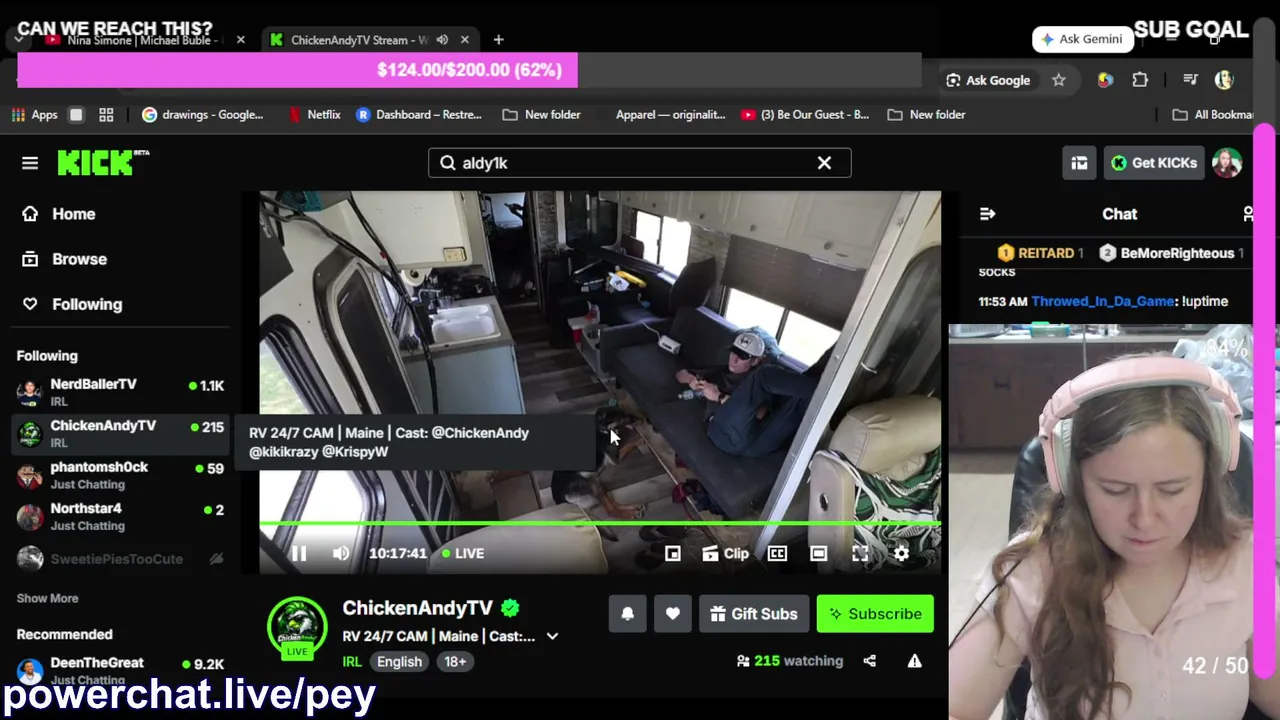Expand the list with Show More
1280x720 pixels.
pyautogui.click(x=47, y=598)
